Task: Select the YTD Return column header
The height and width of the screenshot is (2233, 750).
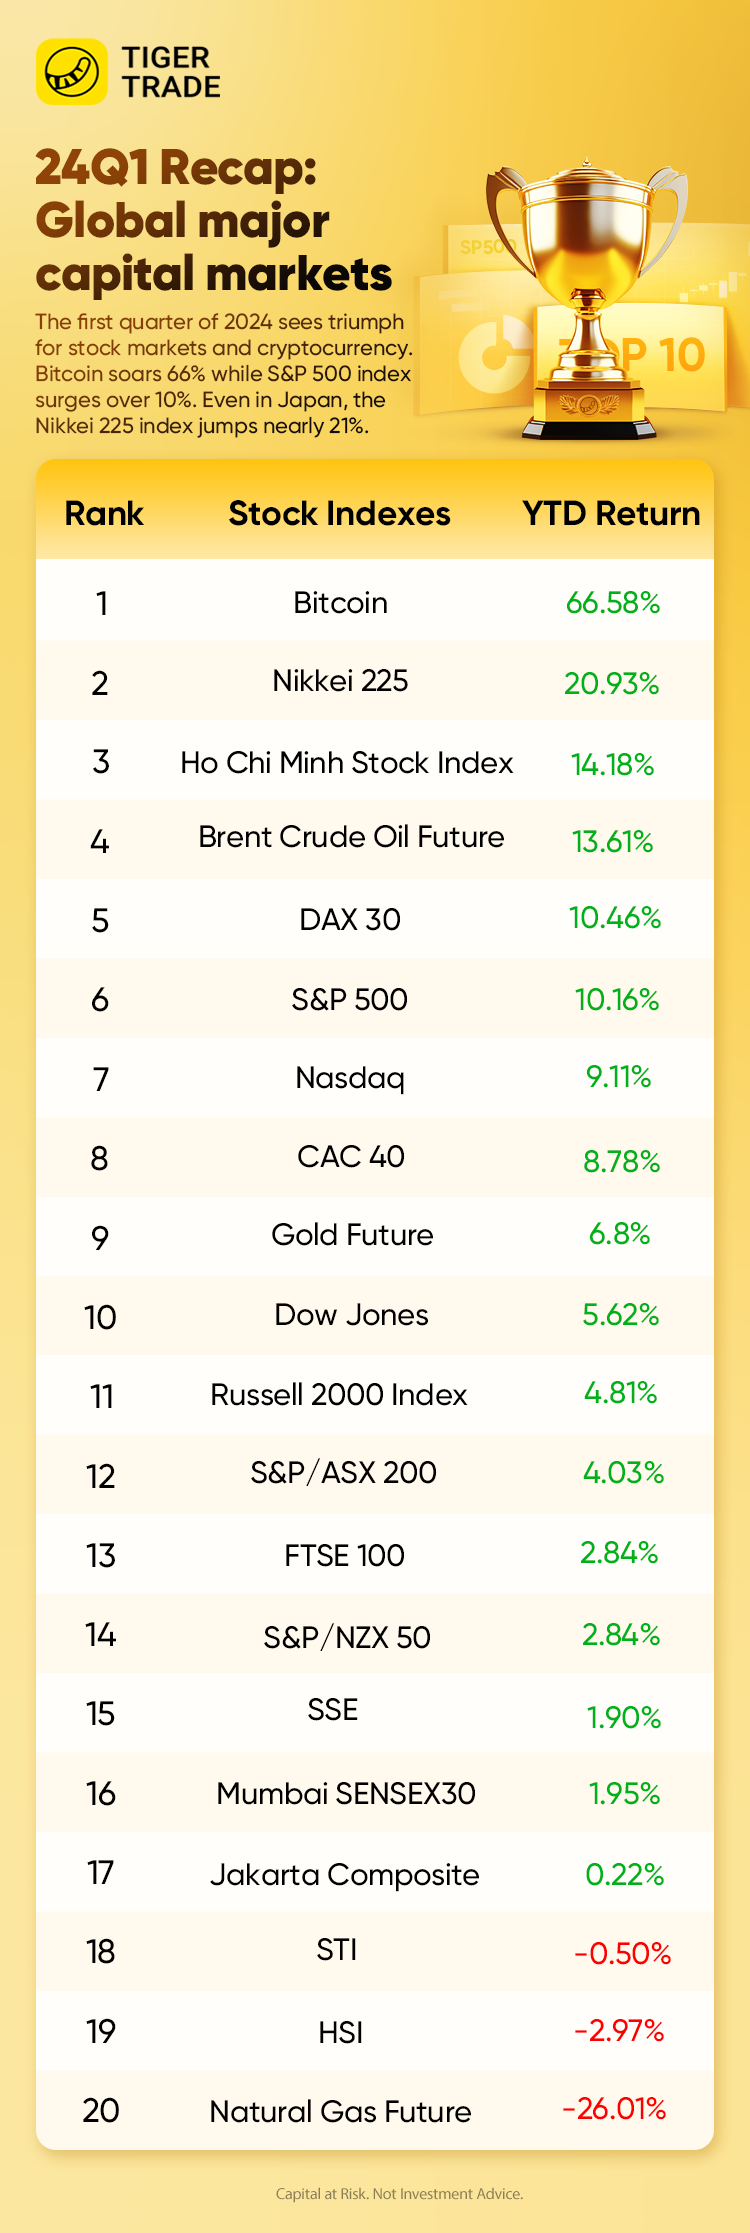Action: point(611,513)
